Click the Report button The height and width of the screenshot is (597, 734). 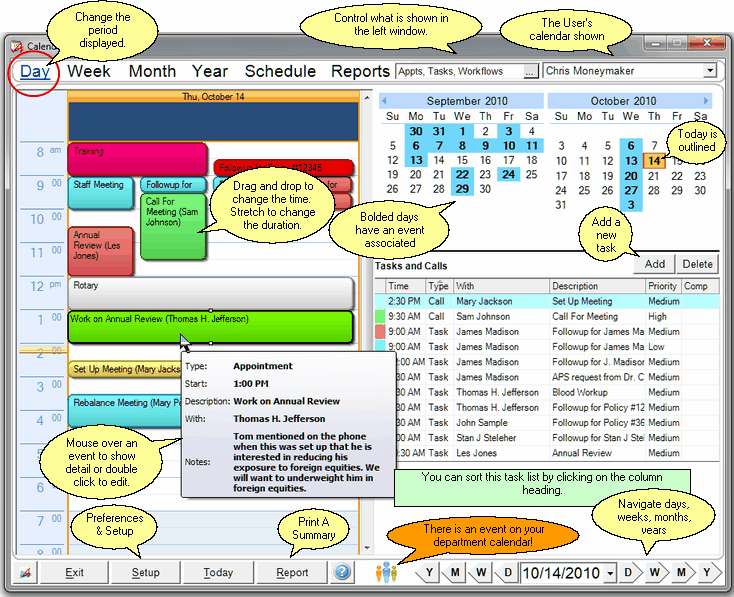pos(292,572)
